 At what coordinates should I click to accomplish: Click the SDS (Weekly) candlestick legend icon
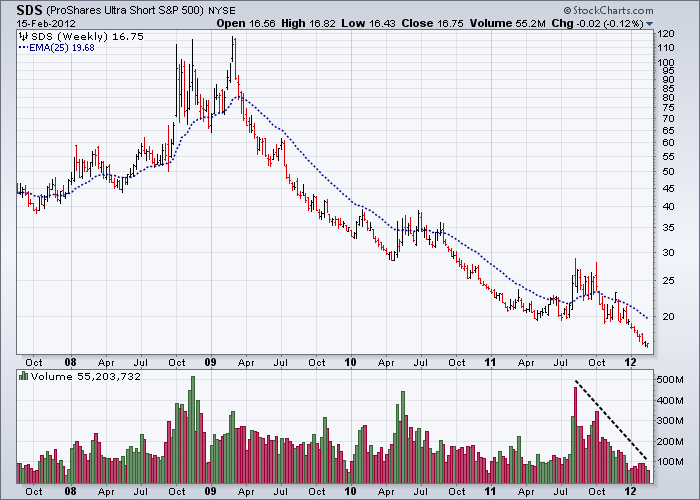23,37
